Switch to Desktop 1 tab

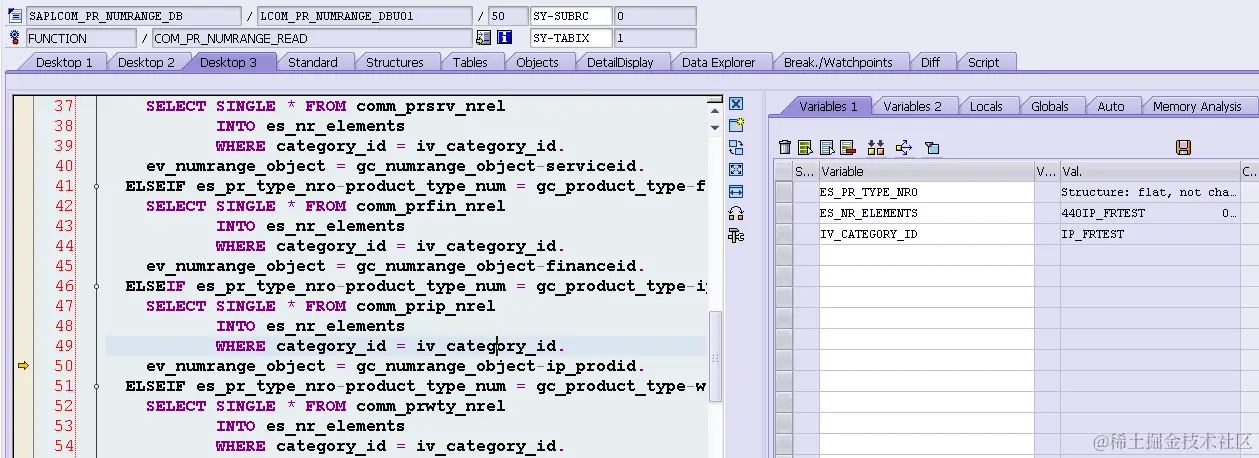pyautogui.click(x=64, y=62)
